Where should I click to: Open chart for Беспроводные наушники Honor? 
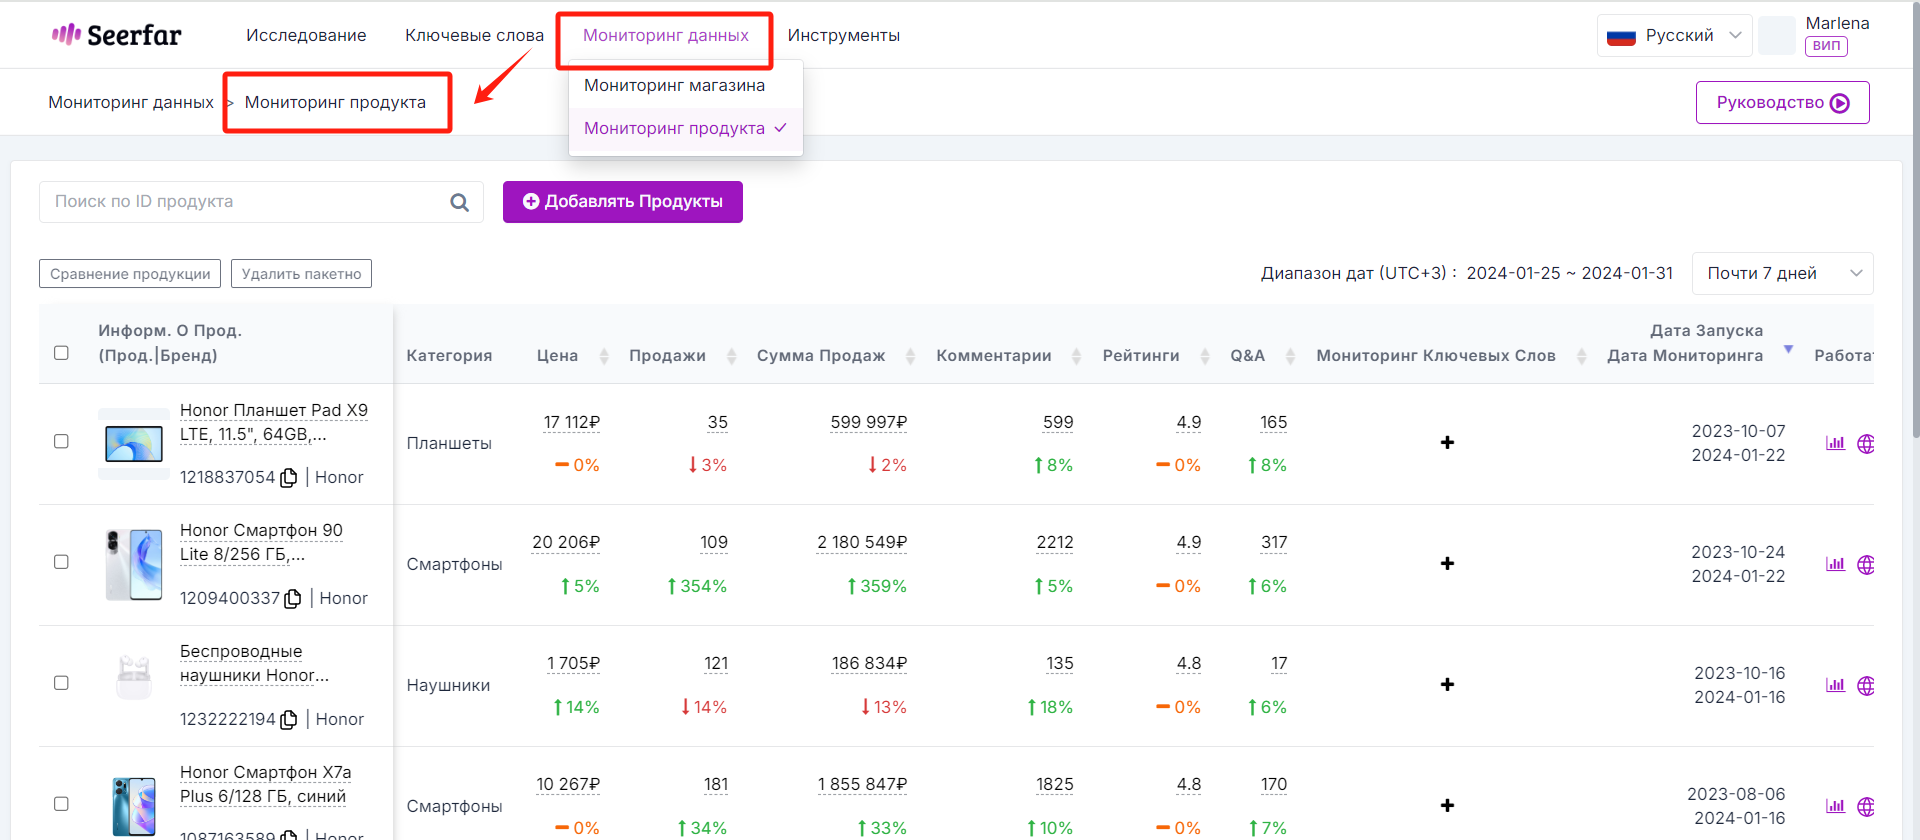tap(1835, 685)
